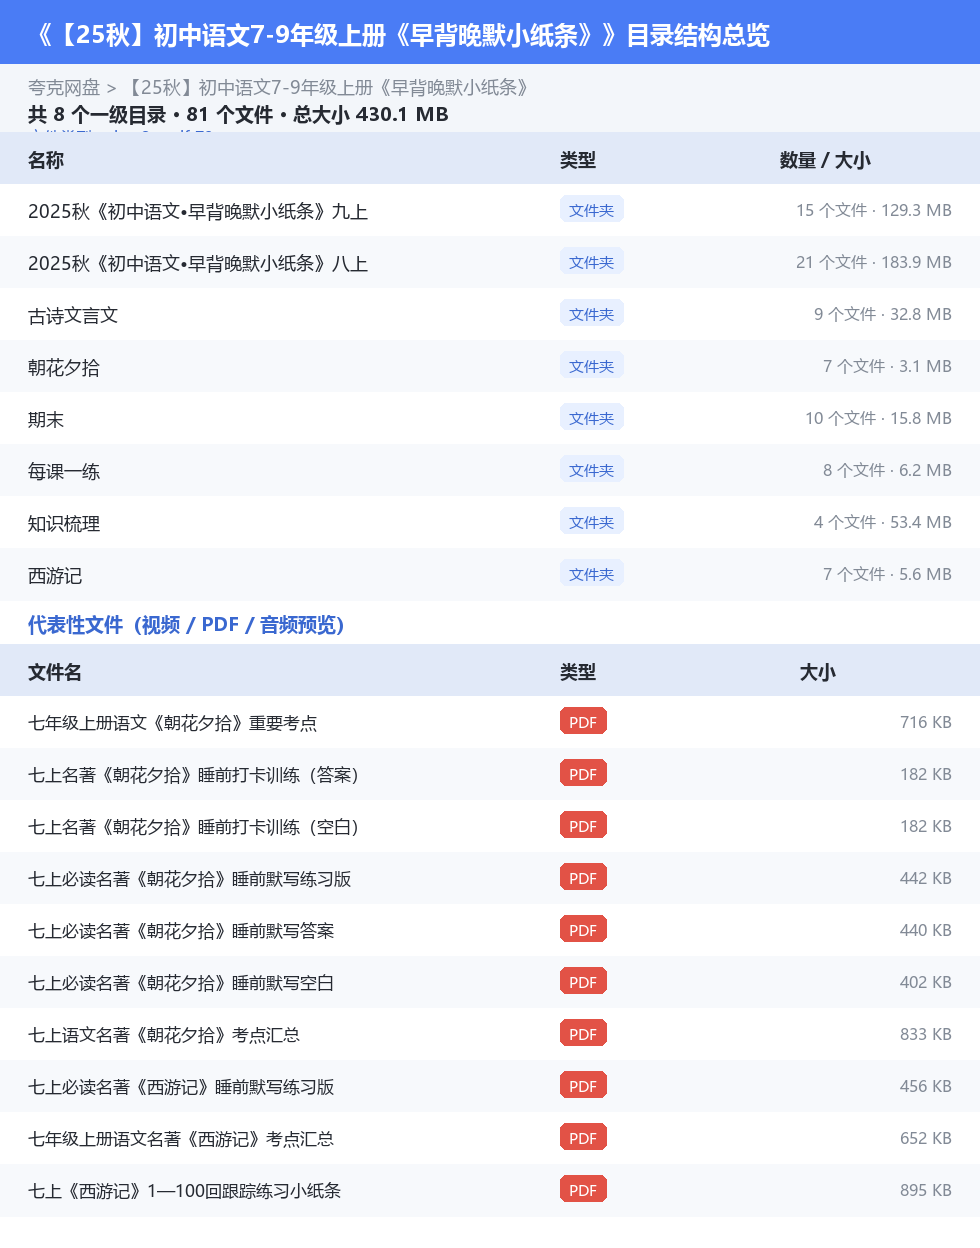980x1248 pixels.
Task: Click 代表性文件（视频 / PDF / 音频预览）heading
Action: [x=186, y=625]
